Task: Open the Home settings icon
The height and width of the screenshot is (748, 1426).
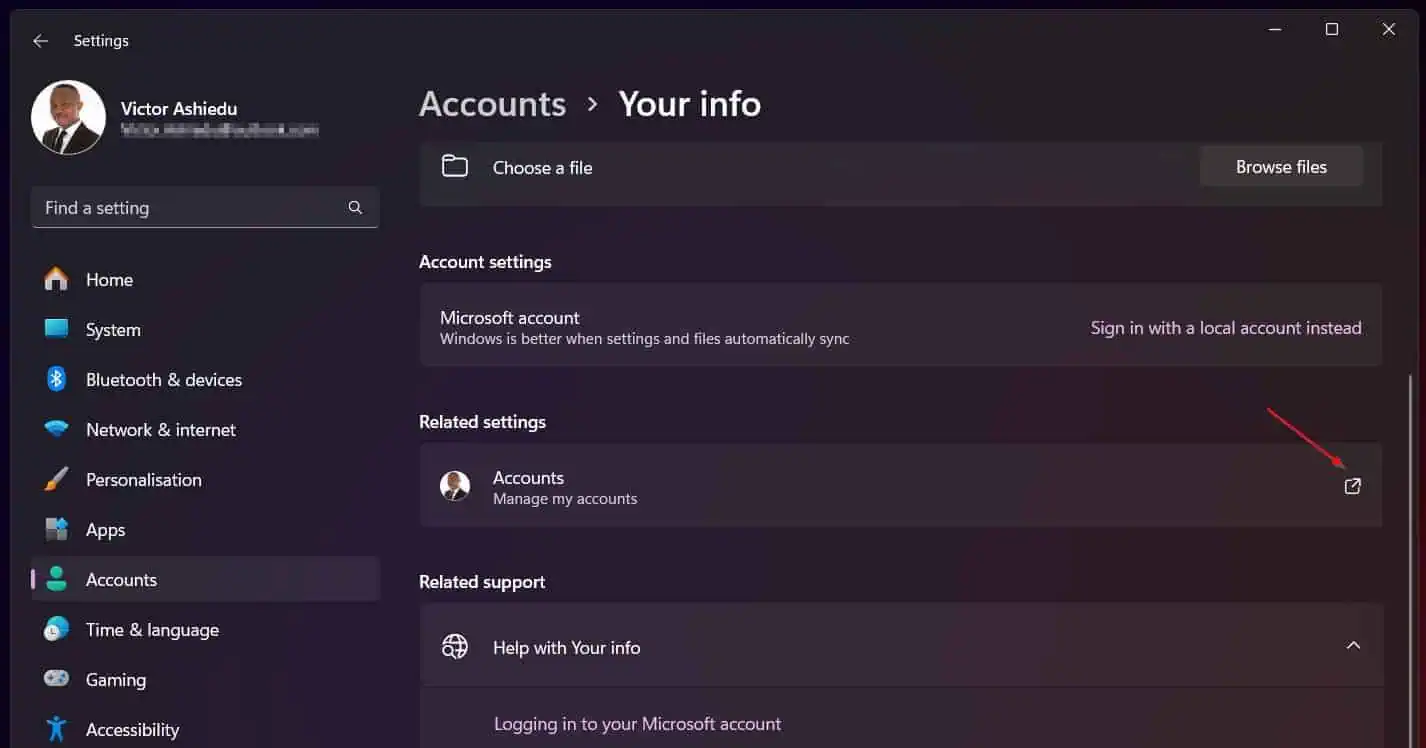Action: [57, 279]
